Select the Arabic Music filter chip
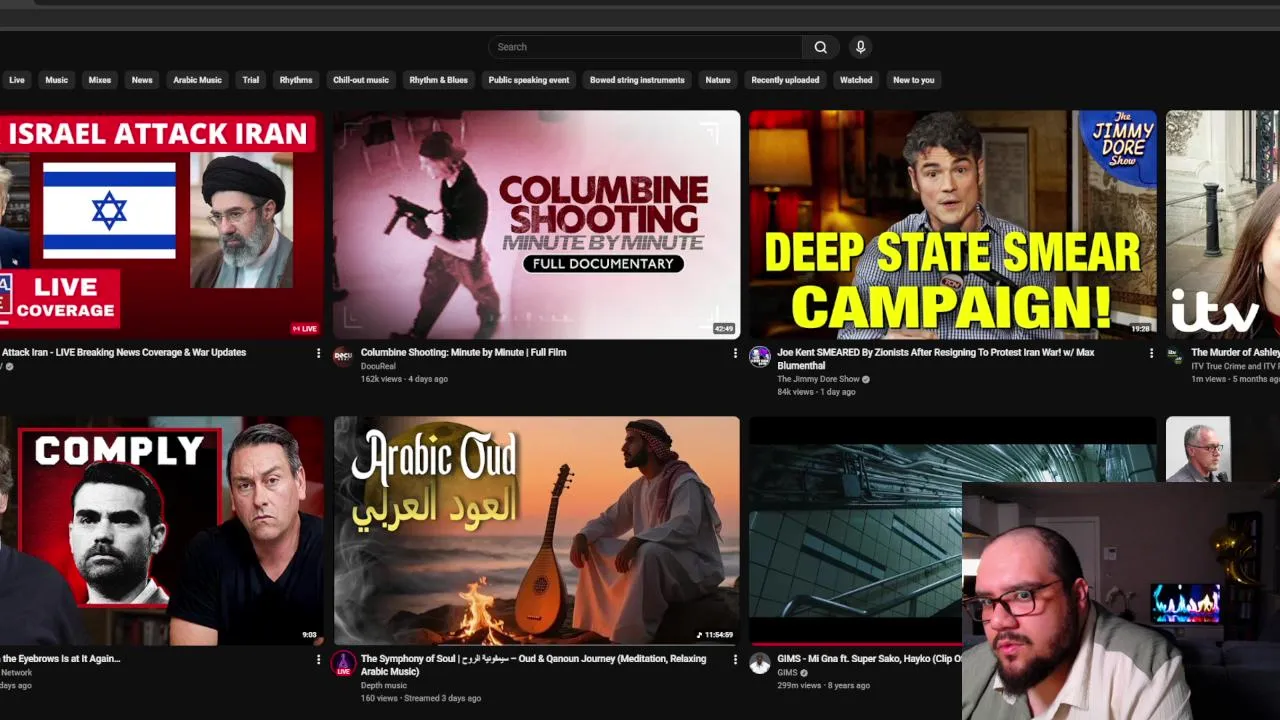This screenshot has height=720, width=1280. (x=197, y=80)
